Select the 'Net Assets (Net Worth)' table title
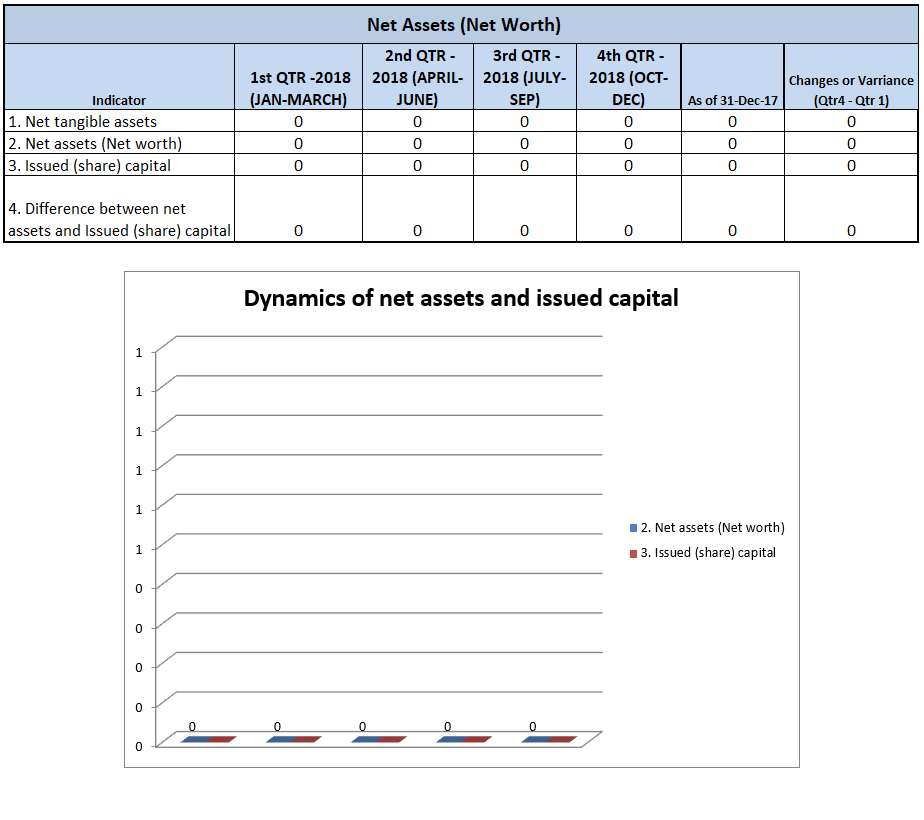 tap(463, 25)
